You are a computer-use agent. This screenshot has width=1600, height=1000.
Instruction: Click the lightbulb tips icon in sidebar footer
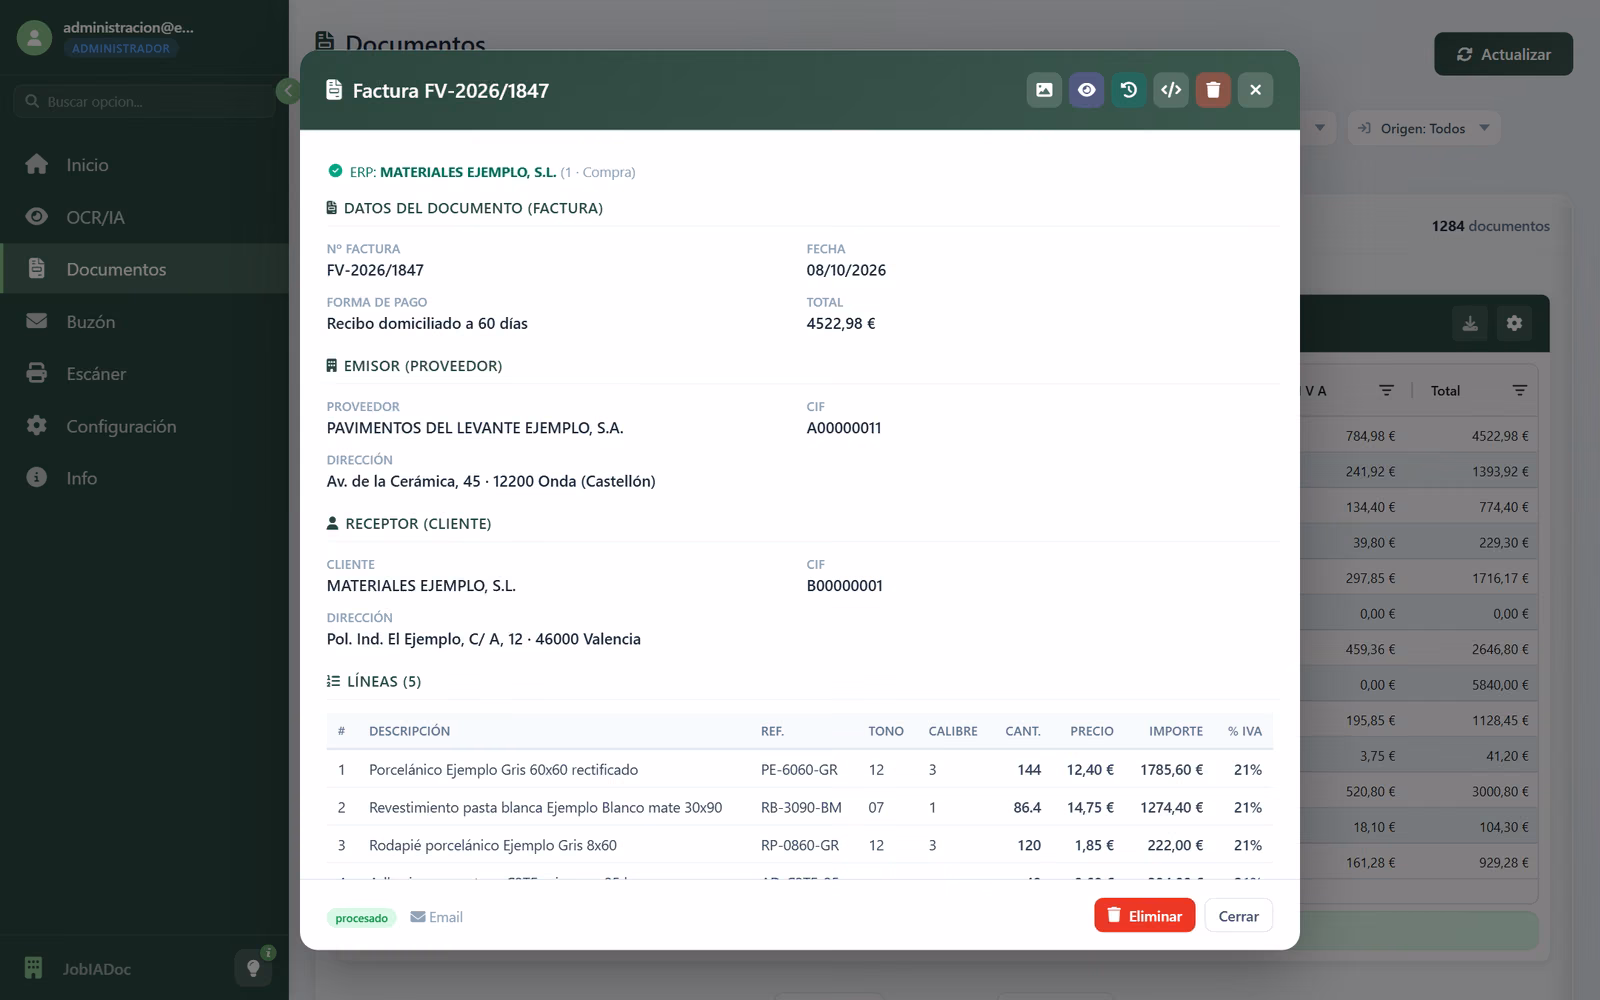point(253,968)
